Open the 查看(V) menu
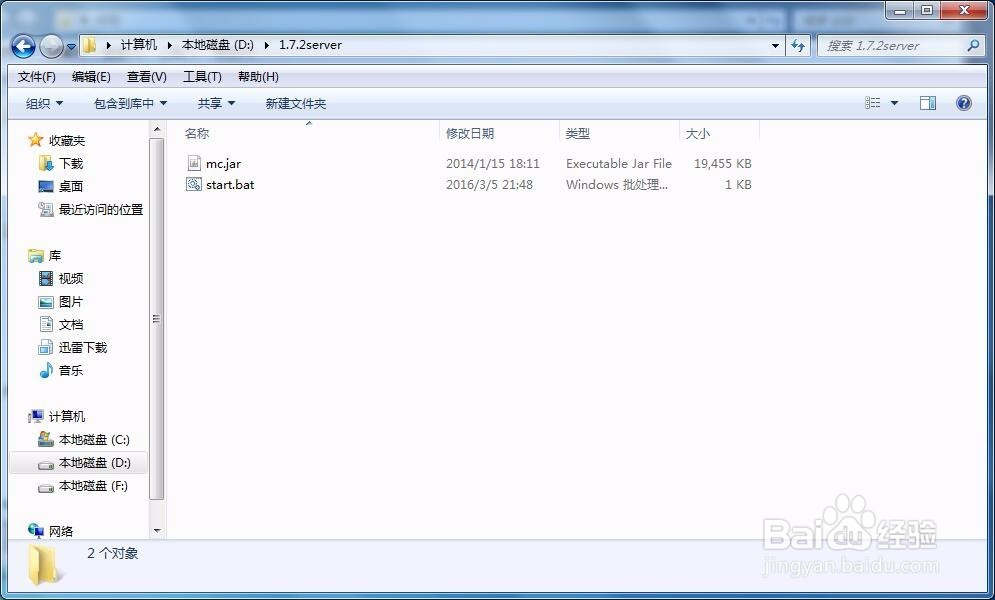Image resolution: width=995 pixels, height=600 pixels. pos(147,77)
